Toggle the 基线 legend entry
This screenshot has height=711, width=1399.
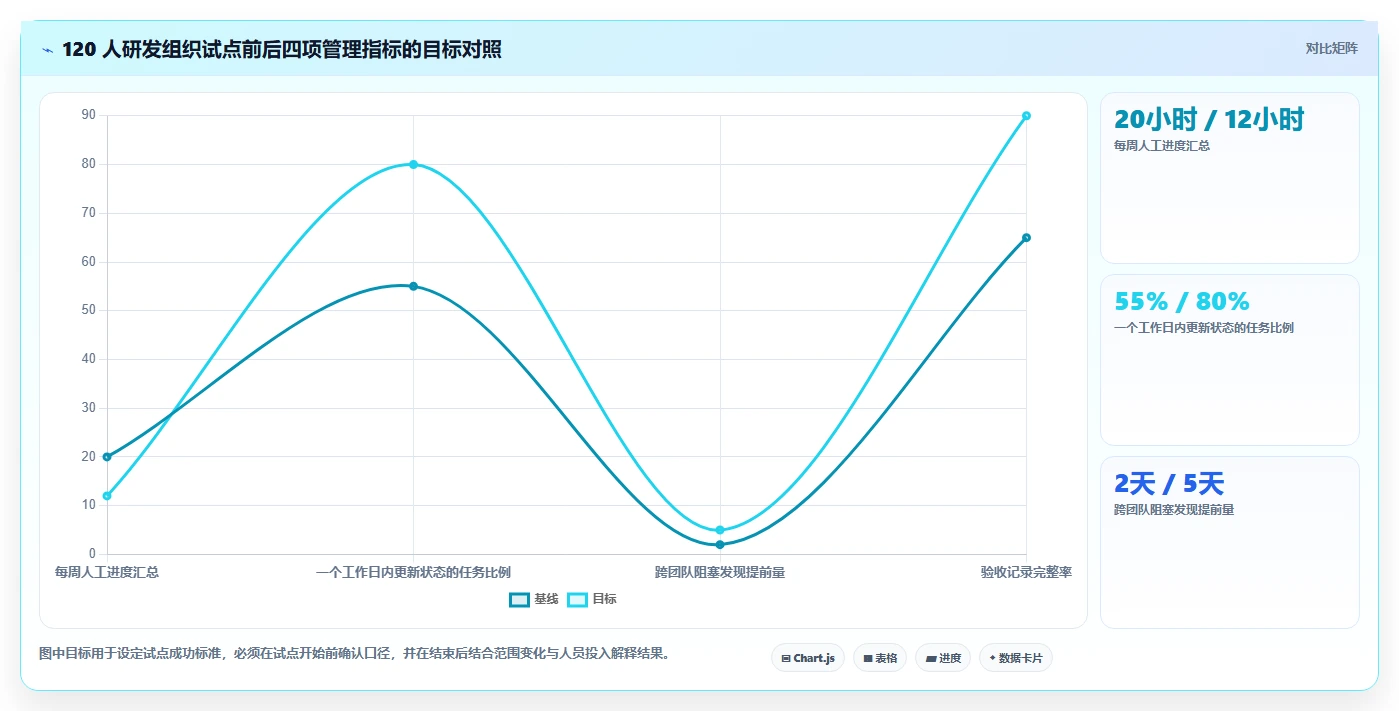coord(534,599)
